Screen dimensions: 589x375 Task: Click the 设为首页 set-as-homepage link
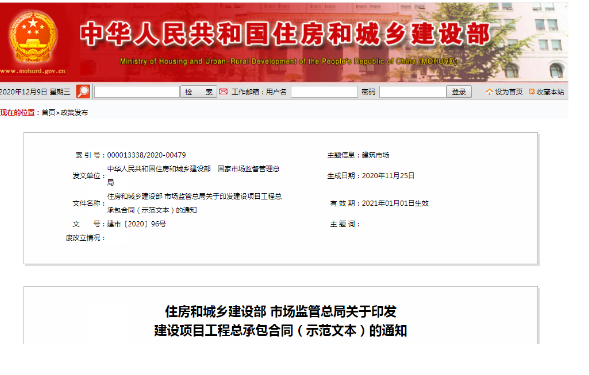point(509,92)
